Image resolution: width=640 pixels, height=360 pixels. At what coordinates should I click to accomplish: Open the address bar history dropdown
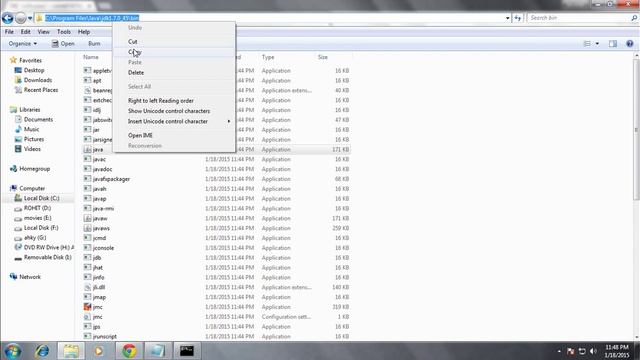(507, 18)
